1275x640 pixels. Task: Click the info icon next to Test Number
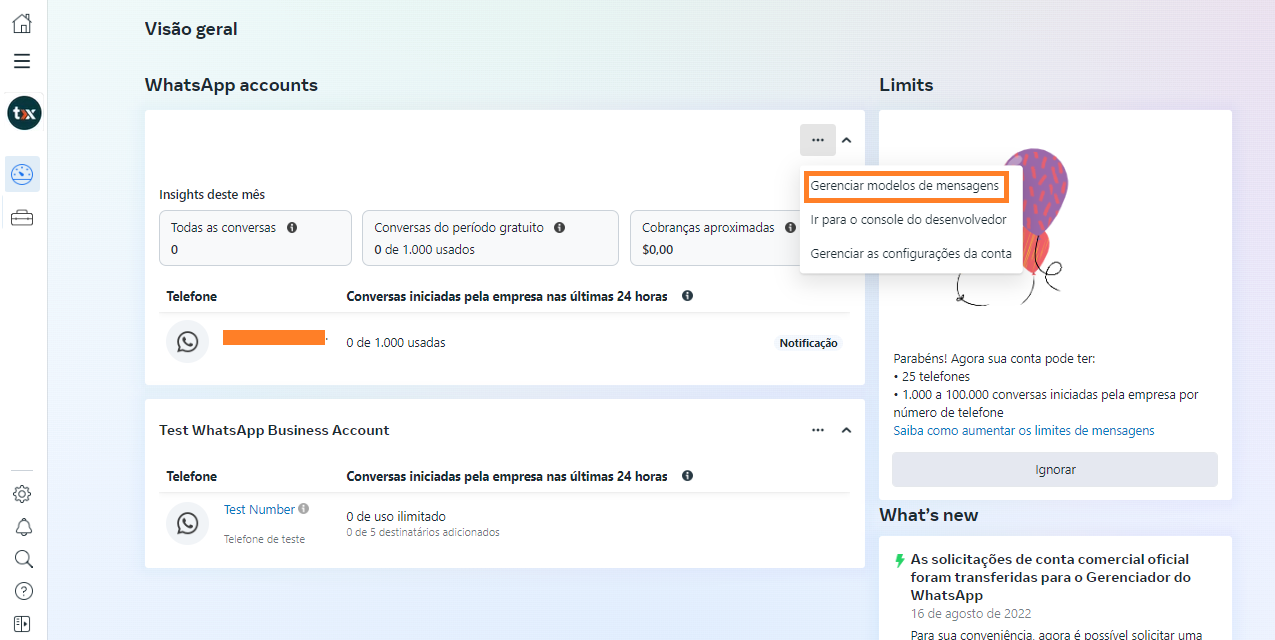click(x=303, y=508)
